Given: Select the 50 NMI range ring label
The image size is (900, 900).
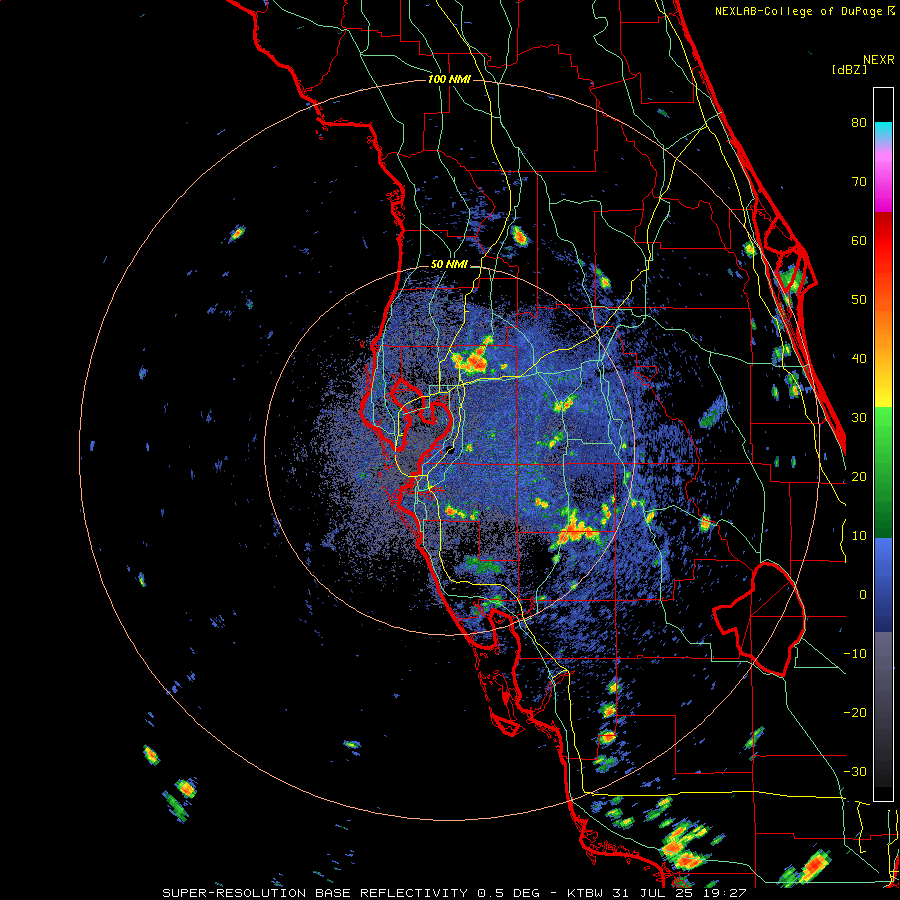Looking at the screenshot, I should click(449, 265).
